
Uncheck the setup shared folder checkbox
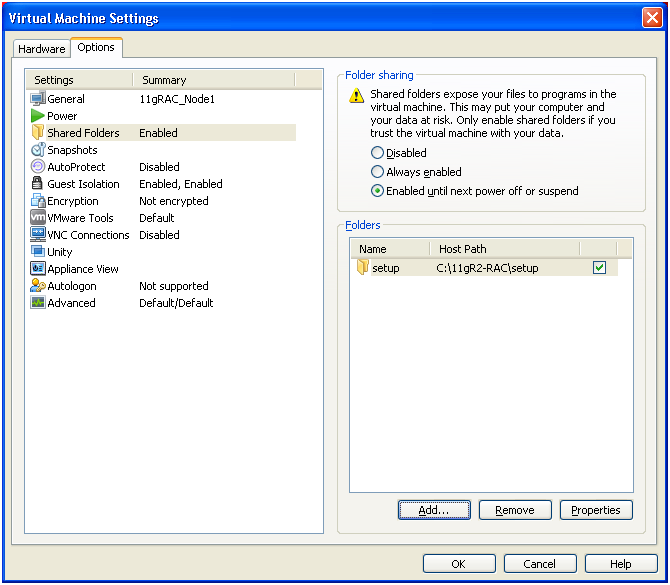599,268
